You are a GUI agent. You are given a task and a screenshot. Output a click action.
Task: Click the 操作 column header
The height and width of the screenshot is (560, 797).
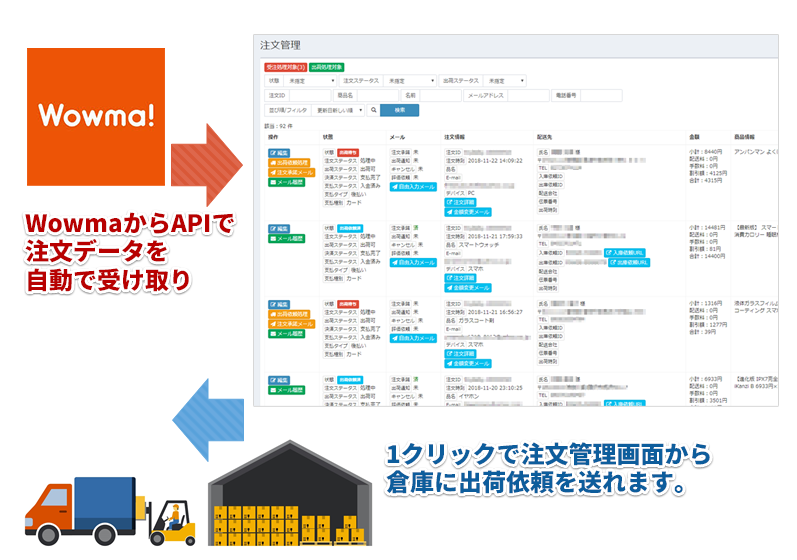coord(273,137)
